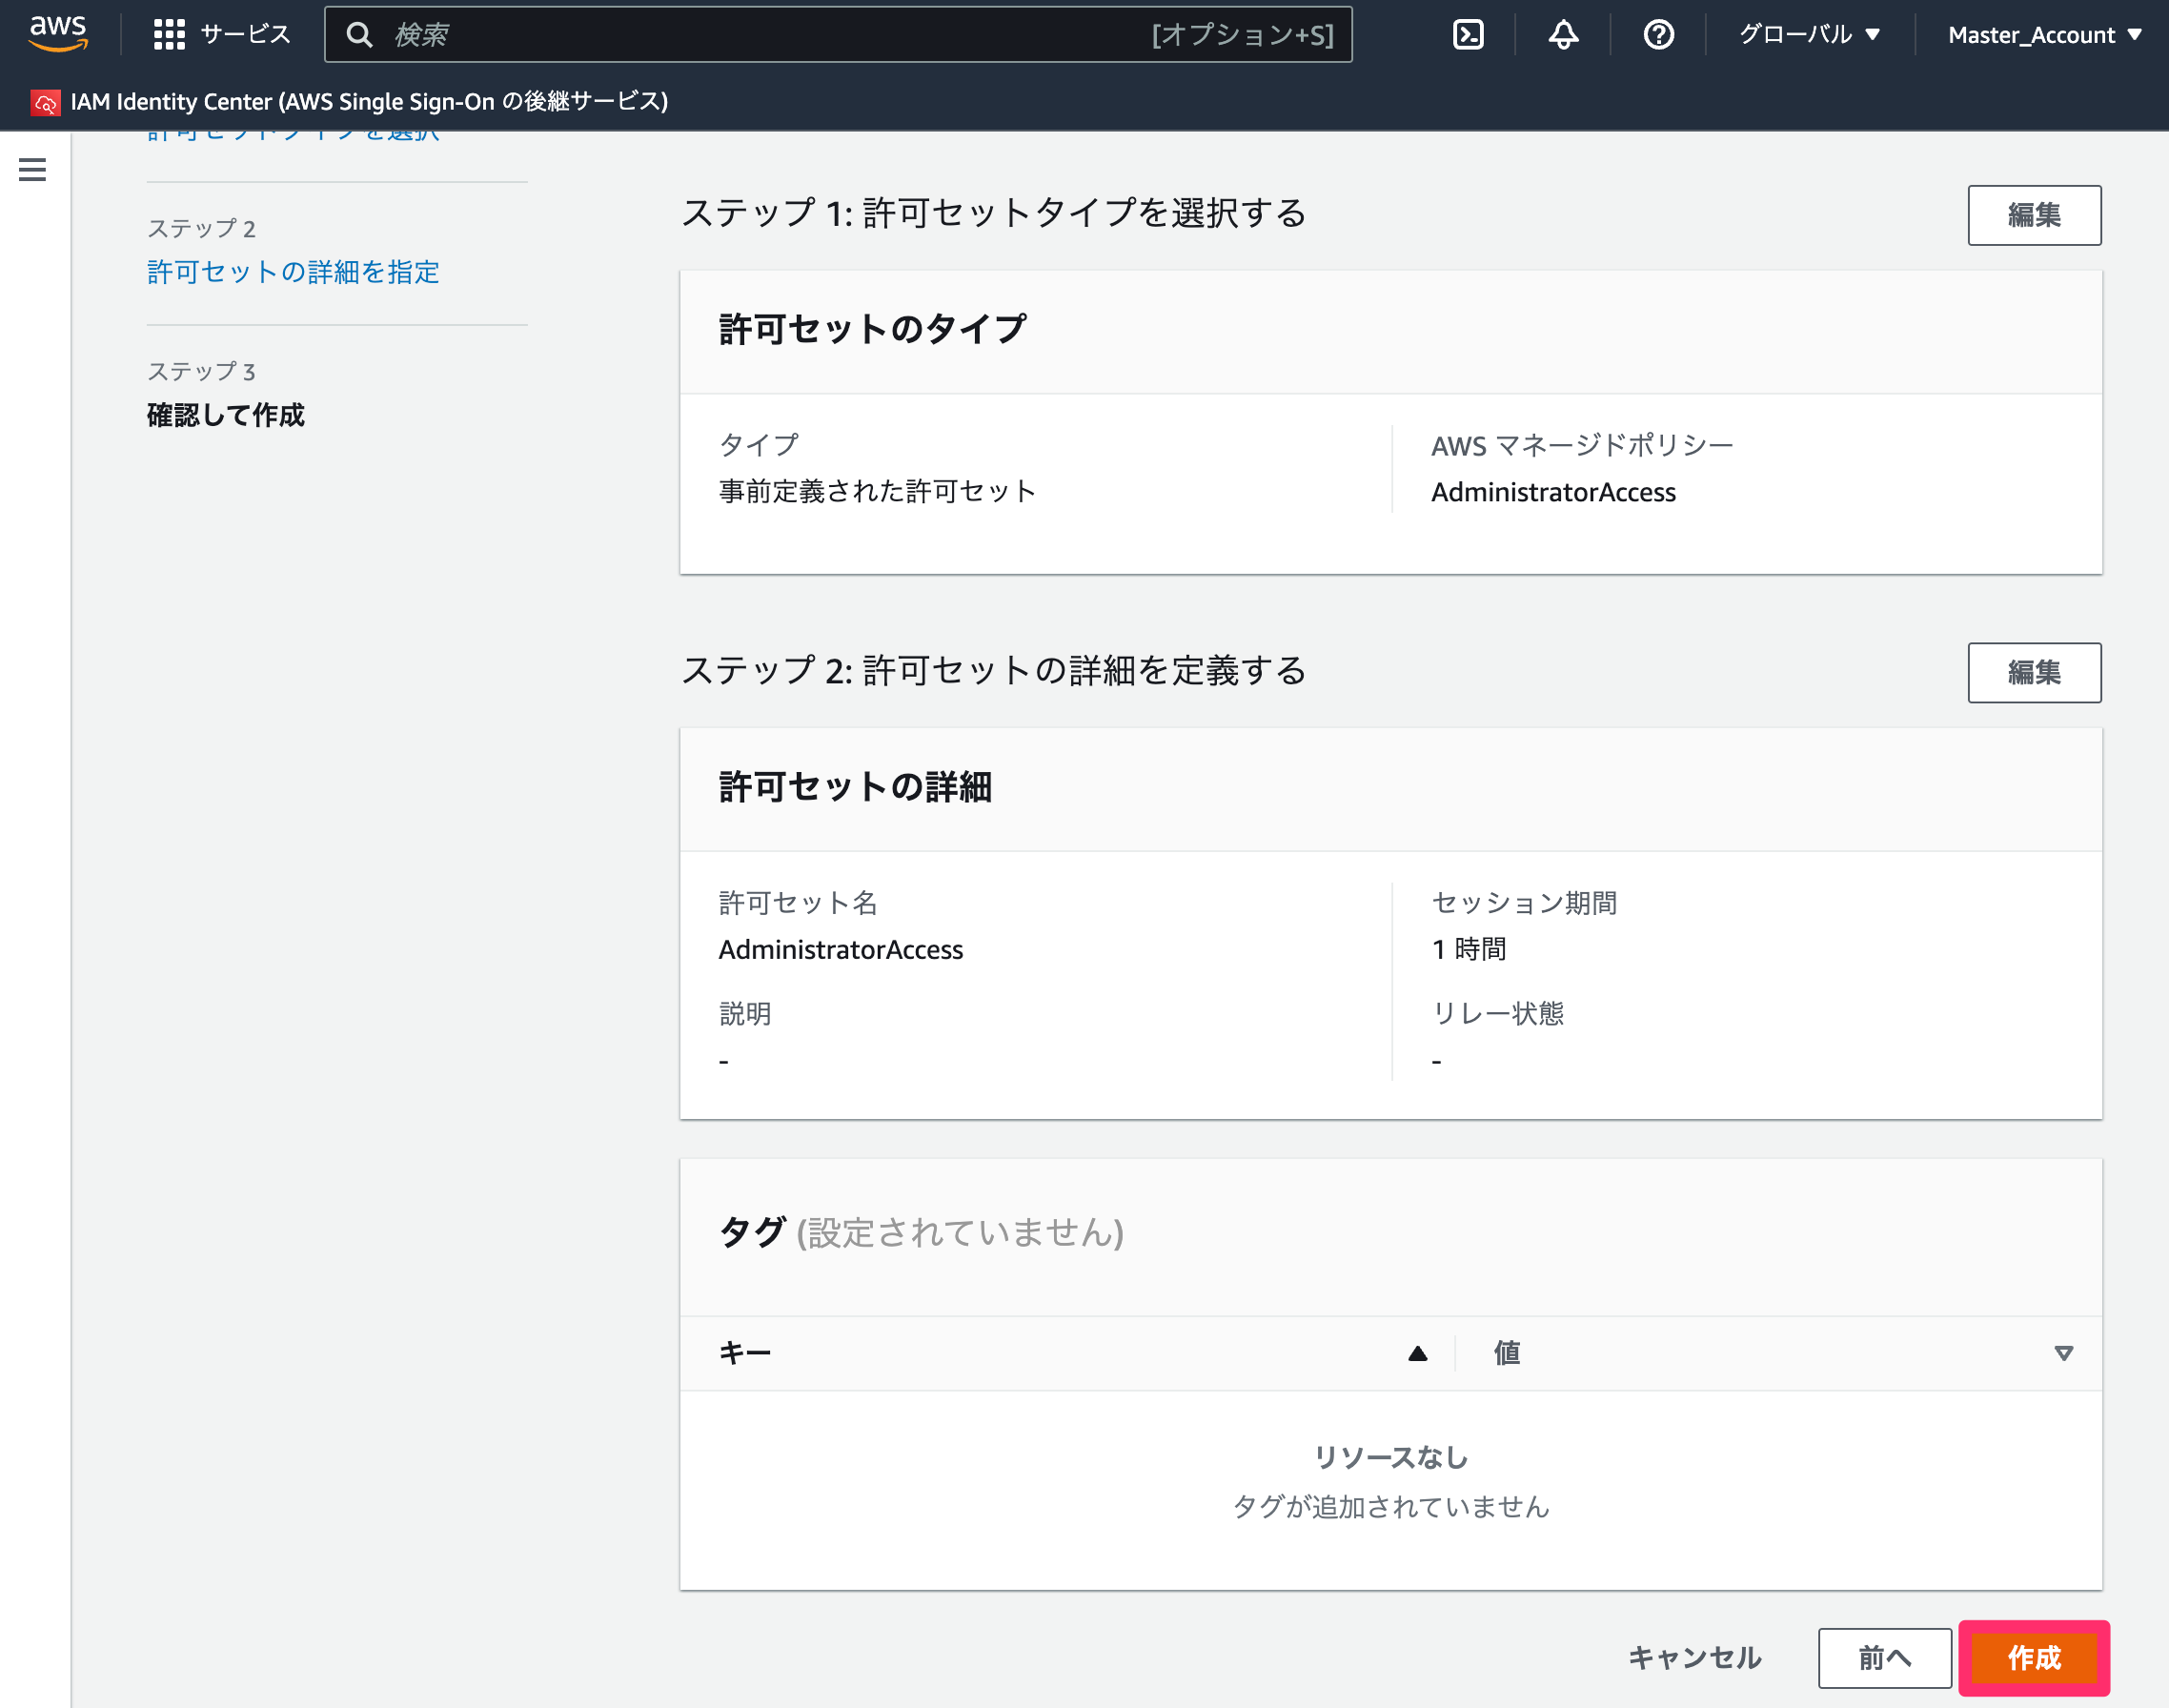Open the services grid icon

click(x=169, y=35)
